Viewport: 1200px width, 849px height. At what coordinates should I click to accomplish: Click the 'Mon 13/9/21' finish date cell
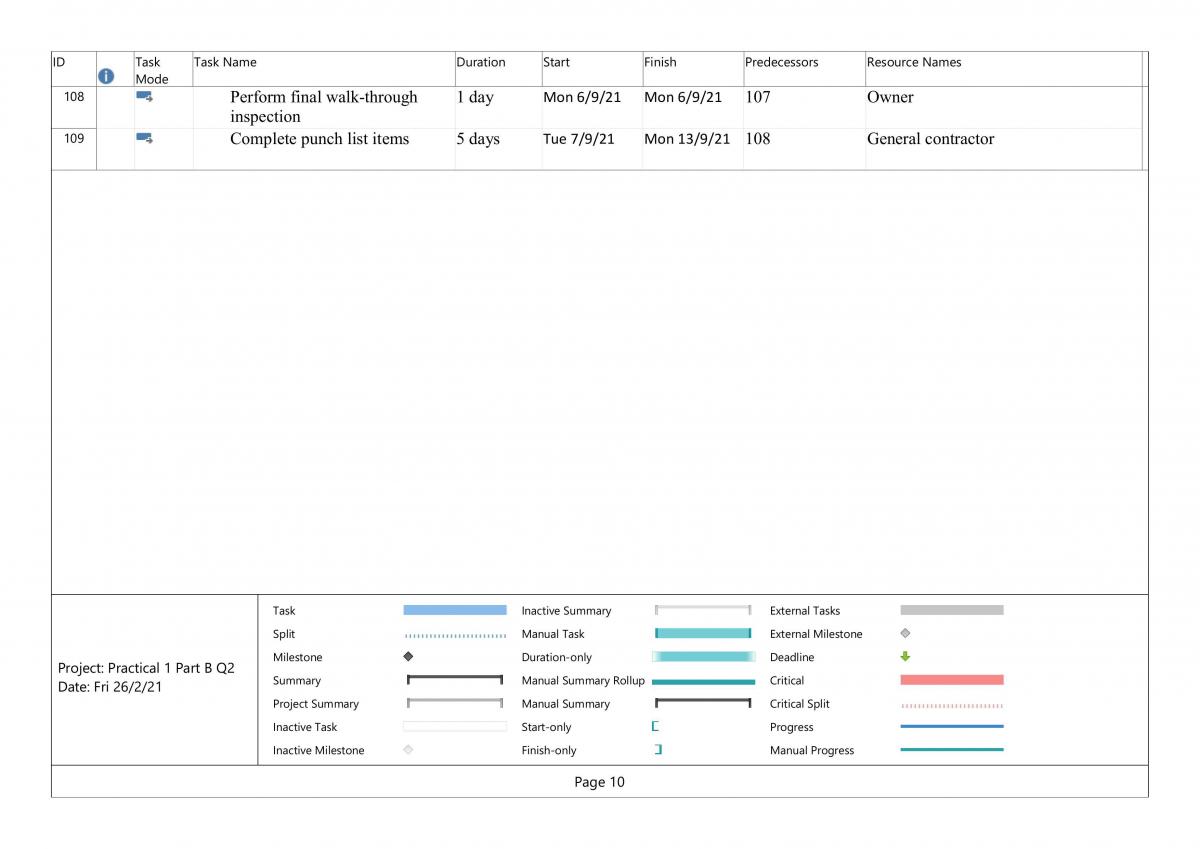[x=693, y=149]
